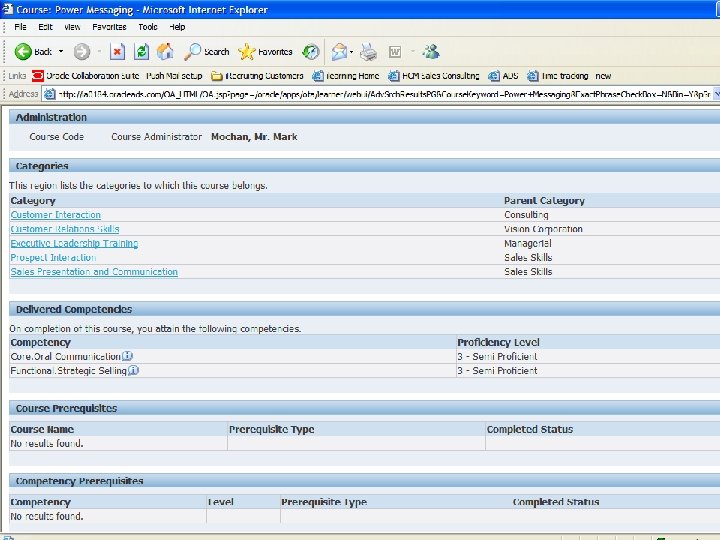This screenshot has height=540, width=720.
Task: Open the Edit menu
Action: [x=45, y=27]
